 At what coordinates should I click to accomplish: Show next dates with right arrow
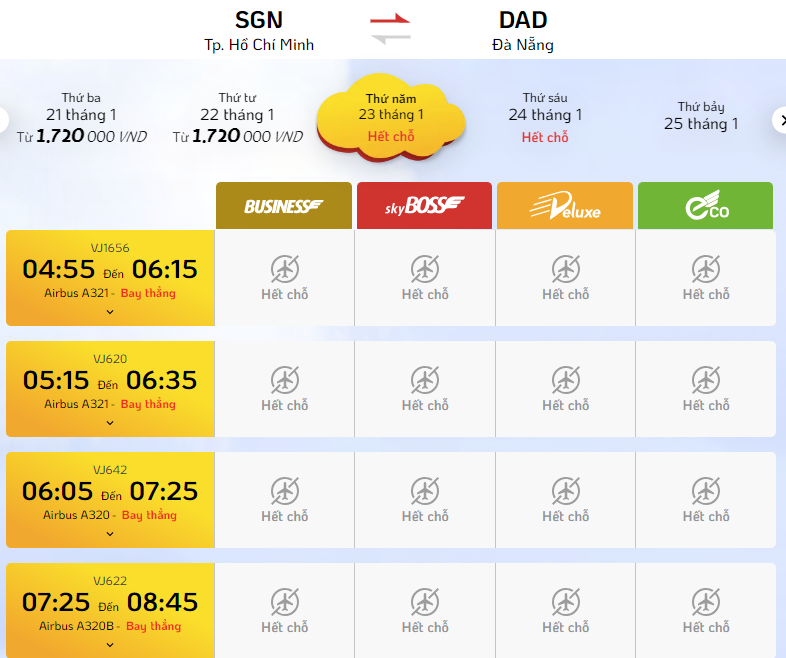click(x=779, y=120)
